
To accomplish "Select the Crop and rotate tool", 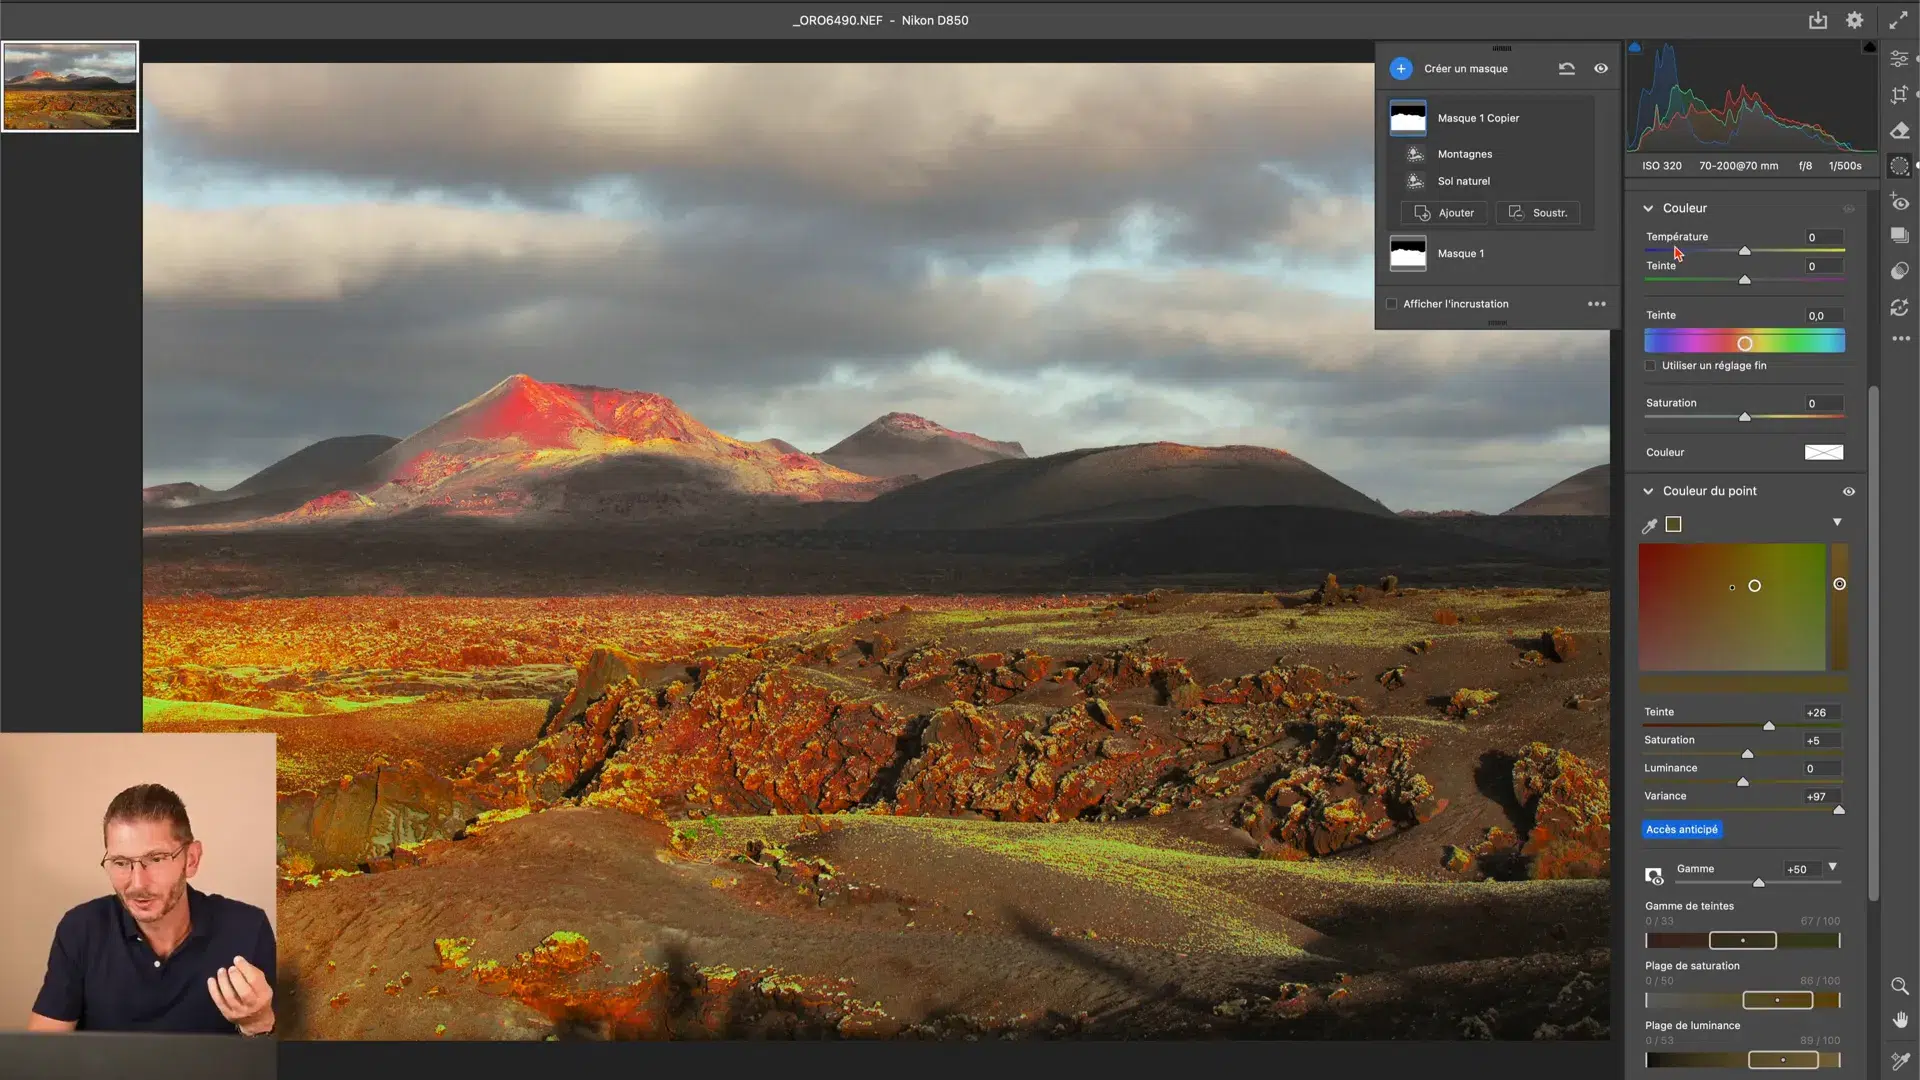I will (1899, 94).
